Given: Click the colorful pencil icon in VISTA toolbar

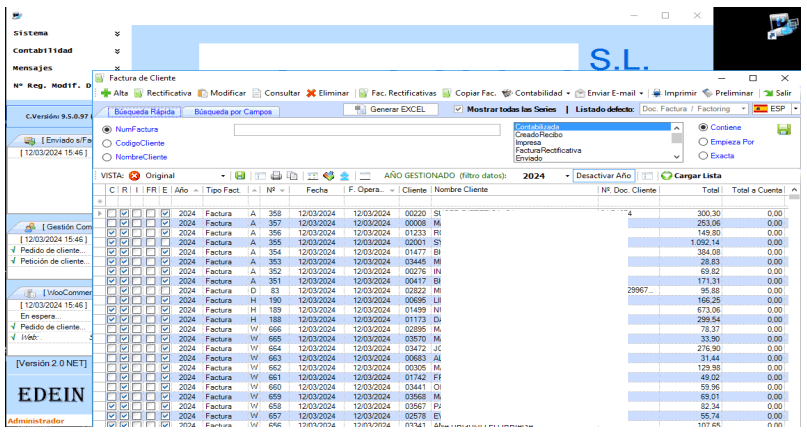Looking at the screenshot, I should pyautogui.click(x=328, y=176).
